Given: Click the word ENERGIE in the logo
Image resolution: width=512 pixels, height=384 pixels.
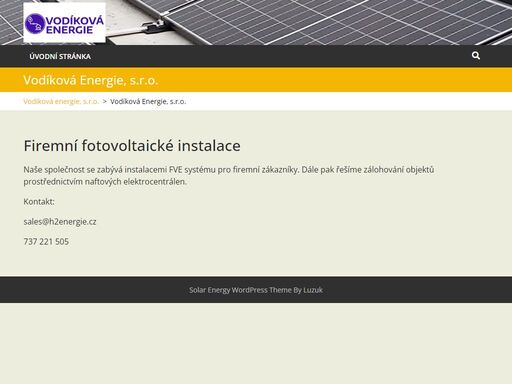Looking at the screenshot, I should point(69,30).
